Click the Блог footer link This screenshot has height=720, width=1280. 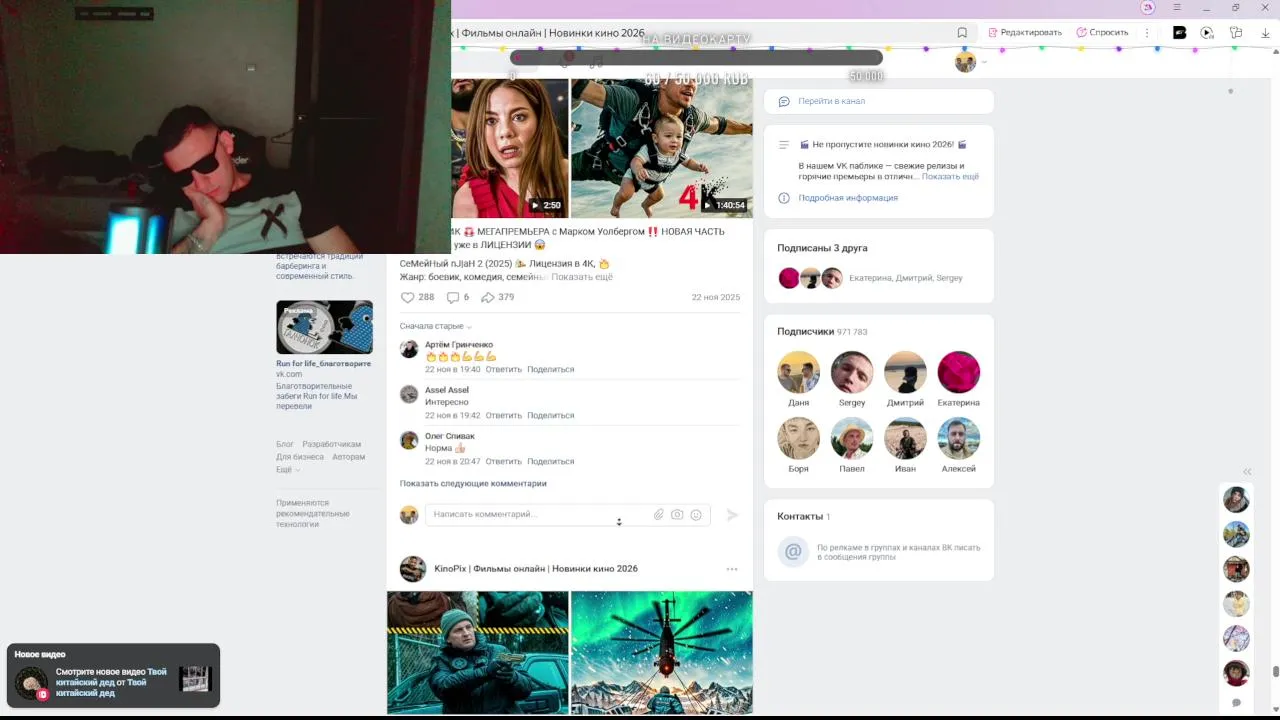pyautogui.click(x=285, y=444)
